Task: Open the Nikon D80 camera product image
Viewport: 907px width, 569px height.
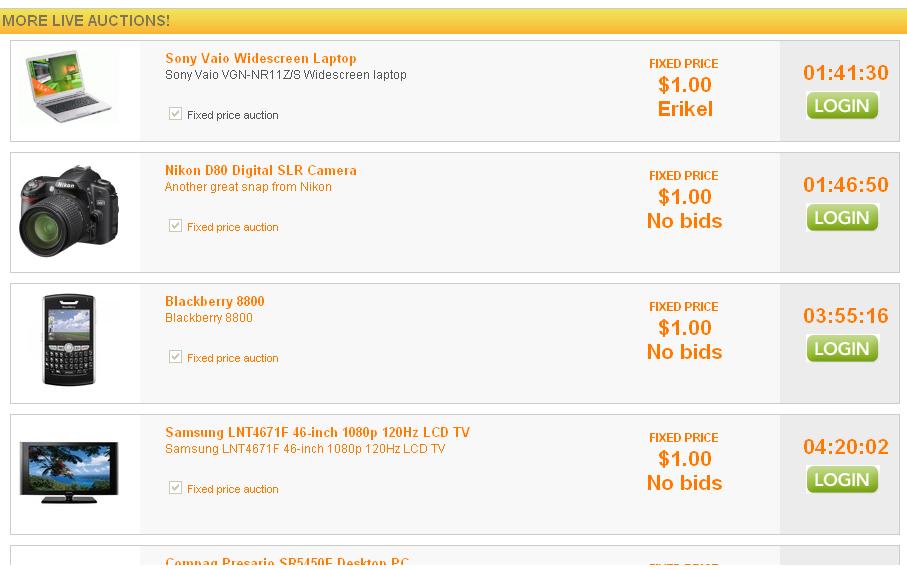Action: coord(69,212)
